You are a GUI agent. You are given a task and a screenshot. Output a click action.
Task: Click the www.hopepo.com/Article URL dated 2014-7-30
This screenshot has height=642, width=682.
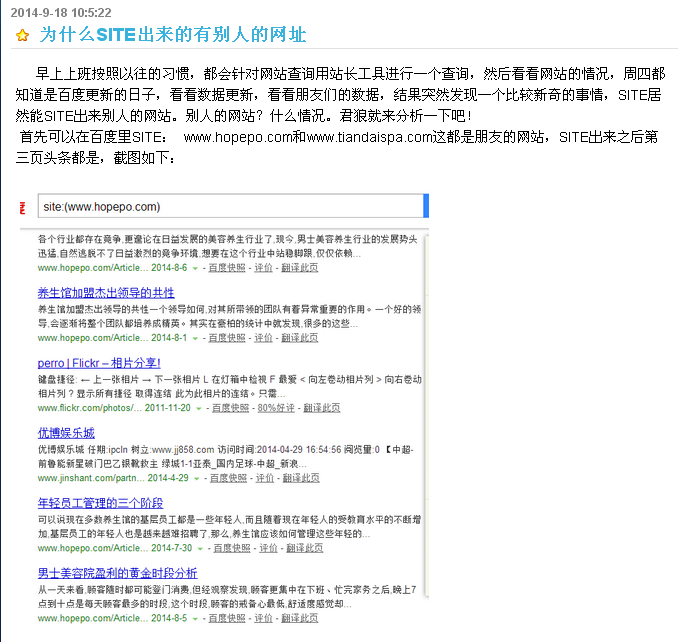[x=93, y=548]
